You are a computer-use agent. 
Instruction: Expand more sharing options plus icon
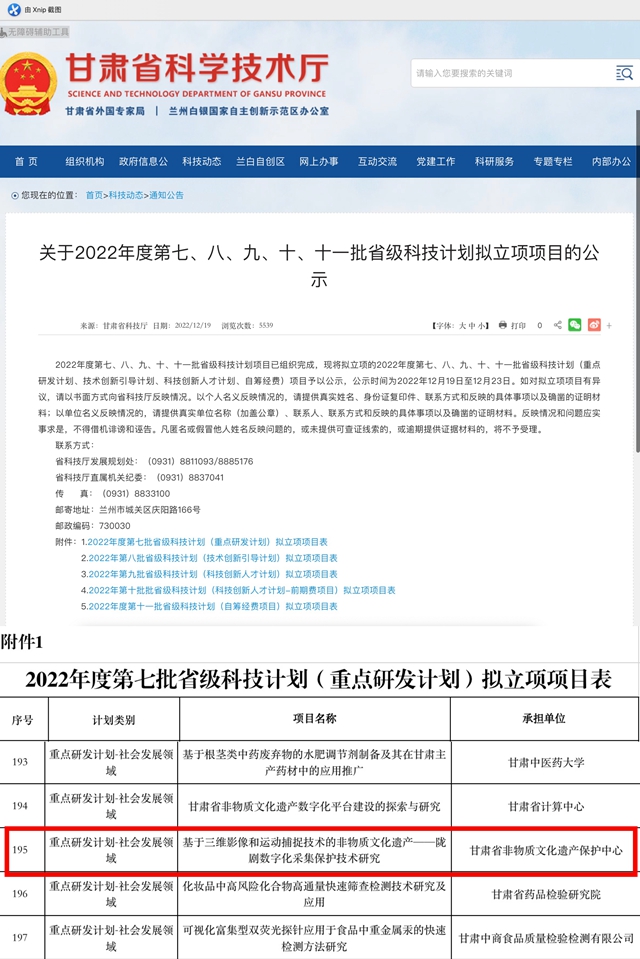point(609,326)
